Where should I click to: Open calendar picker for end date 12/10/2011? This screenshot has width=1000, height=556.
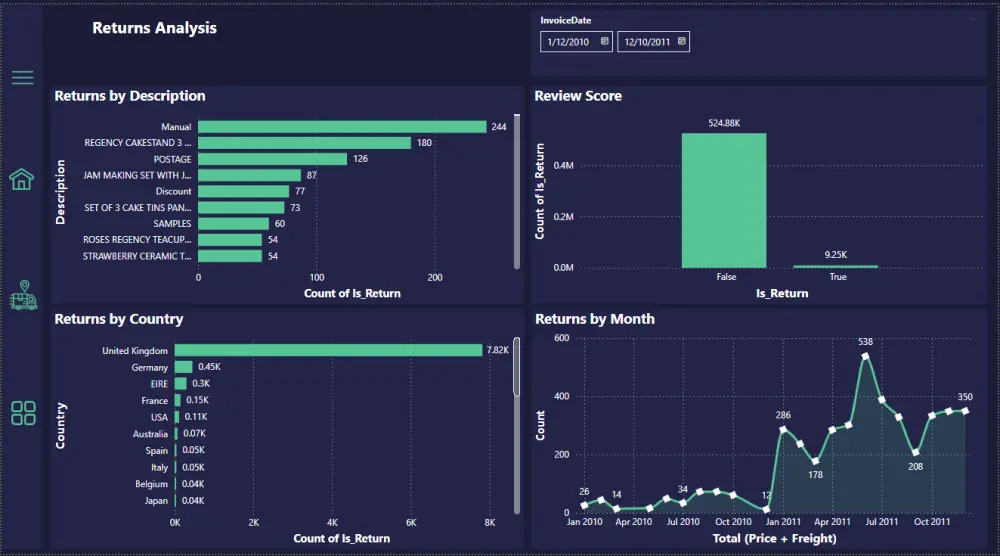pos(682,41)
